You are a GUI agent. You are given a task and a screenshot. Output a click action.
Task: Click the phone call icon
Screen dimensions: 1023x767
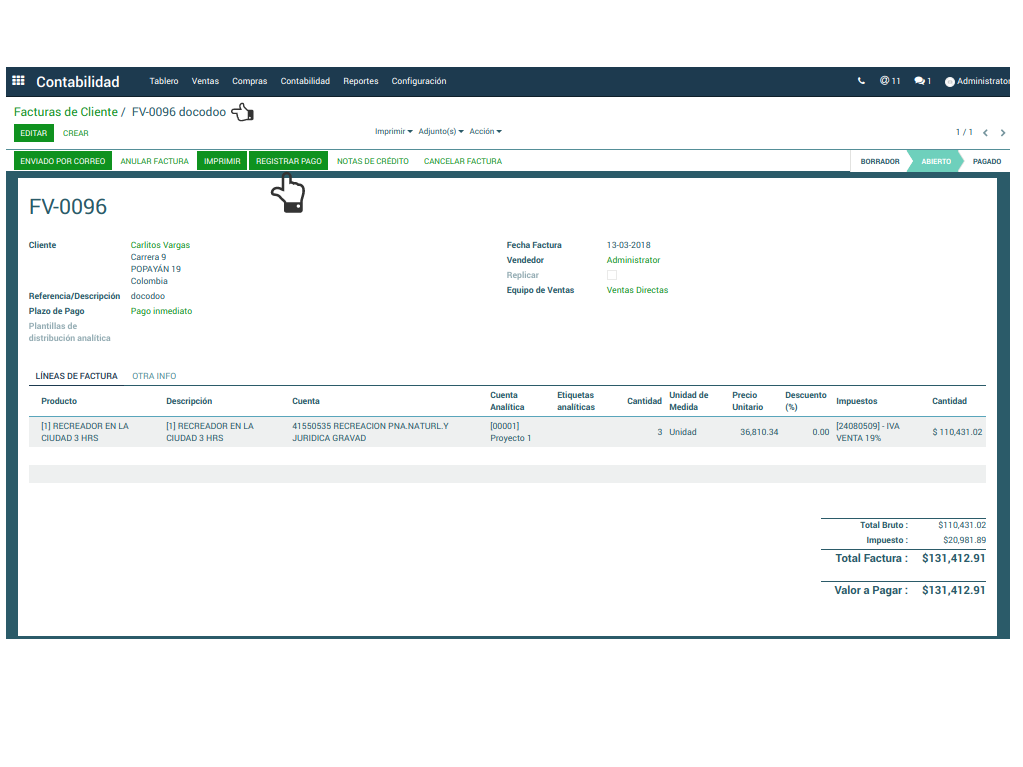click(861, 82)
